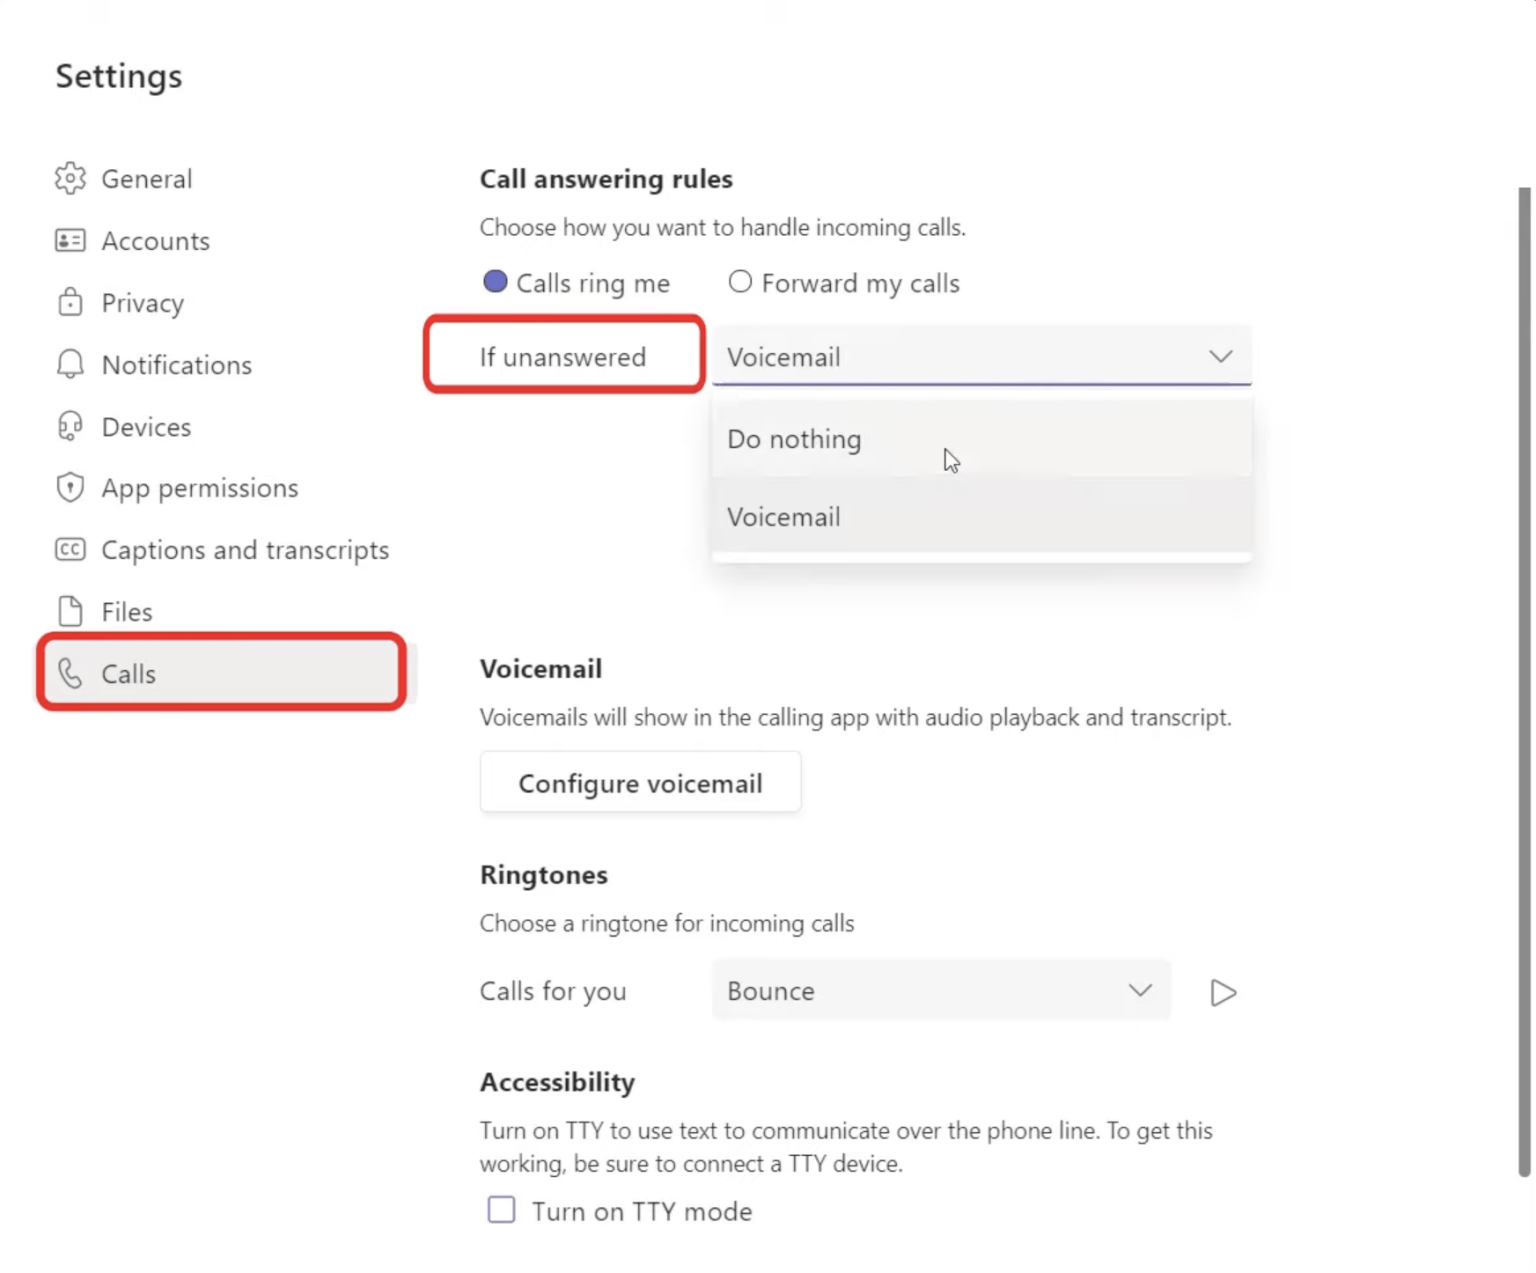1536x1273 pixels.
Task: Click the Settings page heading
Action: (x=119, y=75)
